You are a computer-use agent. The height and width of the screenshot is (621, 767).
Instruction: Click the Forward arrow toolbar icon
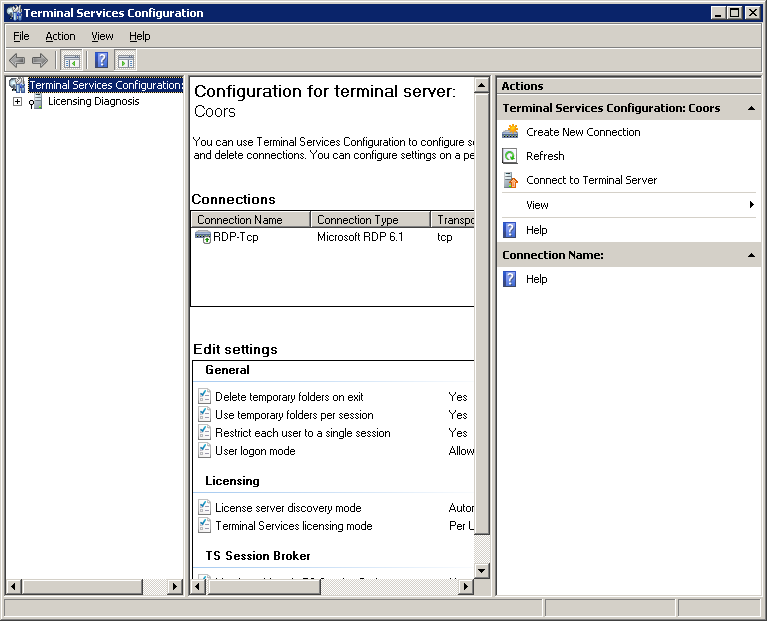pos(40,61)
